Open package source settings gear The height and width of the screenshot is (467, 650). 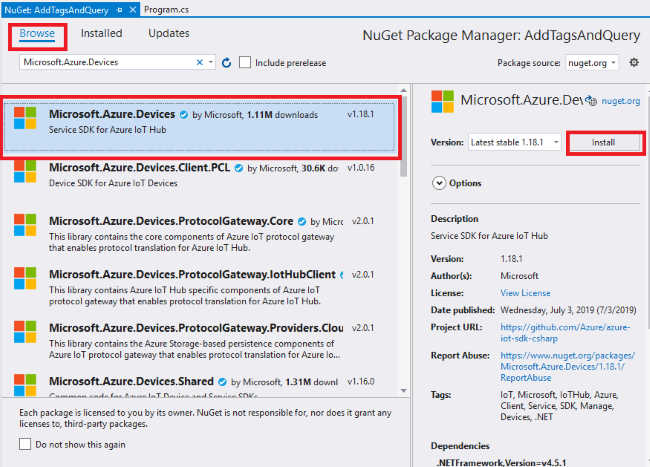pos(634,63)
